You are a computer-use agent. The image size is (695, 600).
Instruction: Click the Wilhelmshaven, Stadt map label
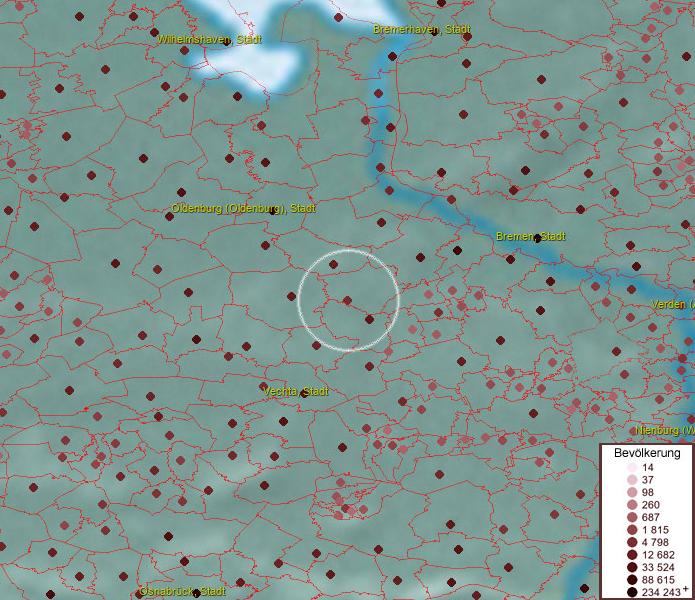(x=209, y=39)
